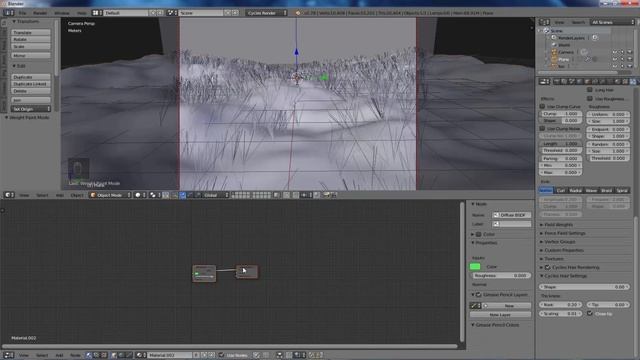Switch to the Particles properties tab icon
Viewport: 640px width, 360px height.
click(x=633, y=82)
